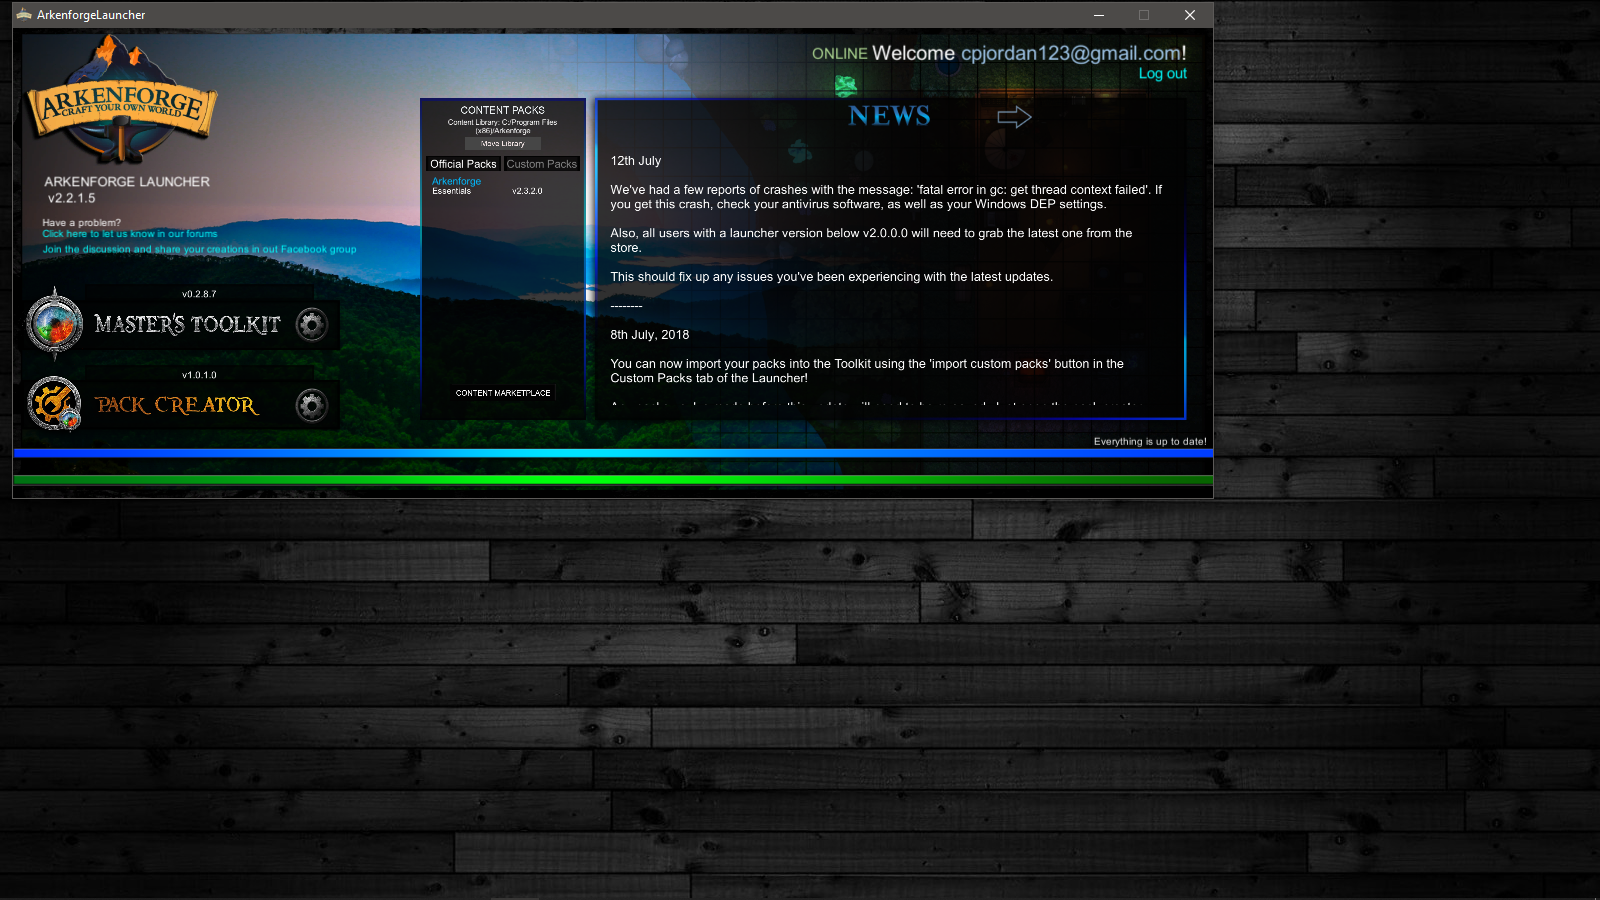The width and height of the screenshot is (1600, 900).
Task: Launch Master's Toolkit via its orb icon
Action: coord(55,324)
